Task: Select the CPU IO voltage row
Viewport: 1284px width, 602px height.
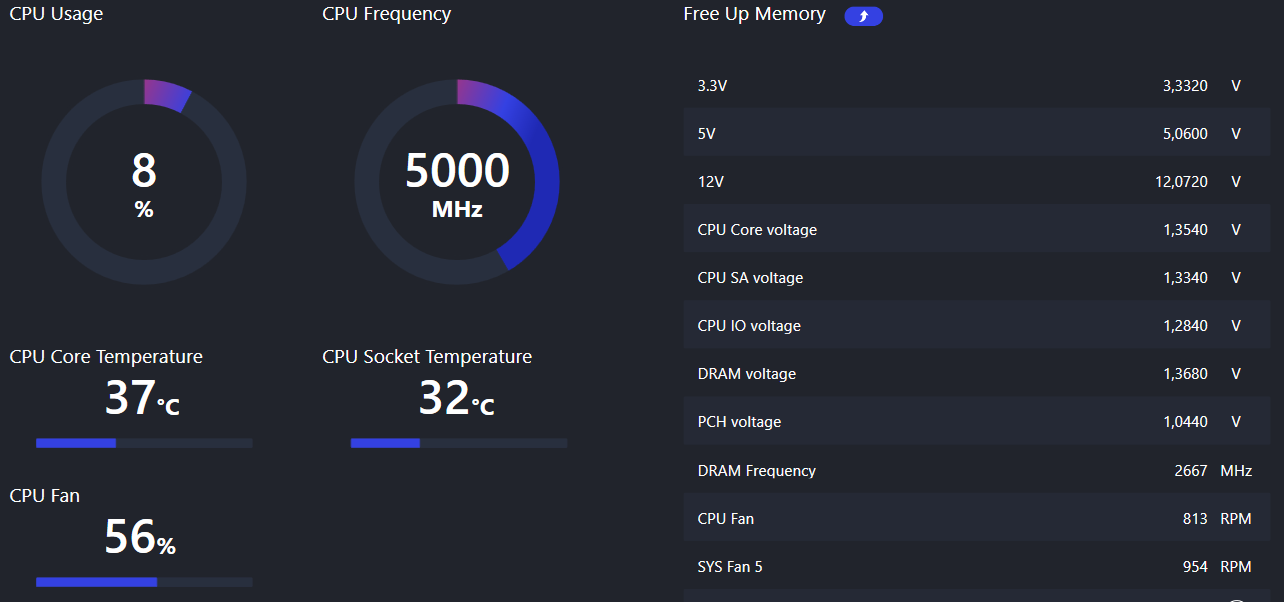Action: click(x=977, y=325)
